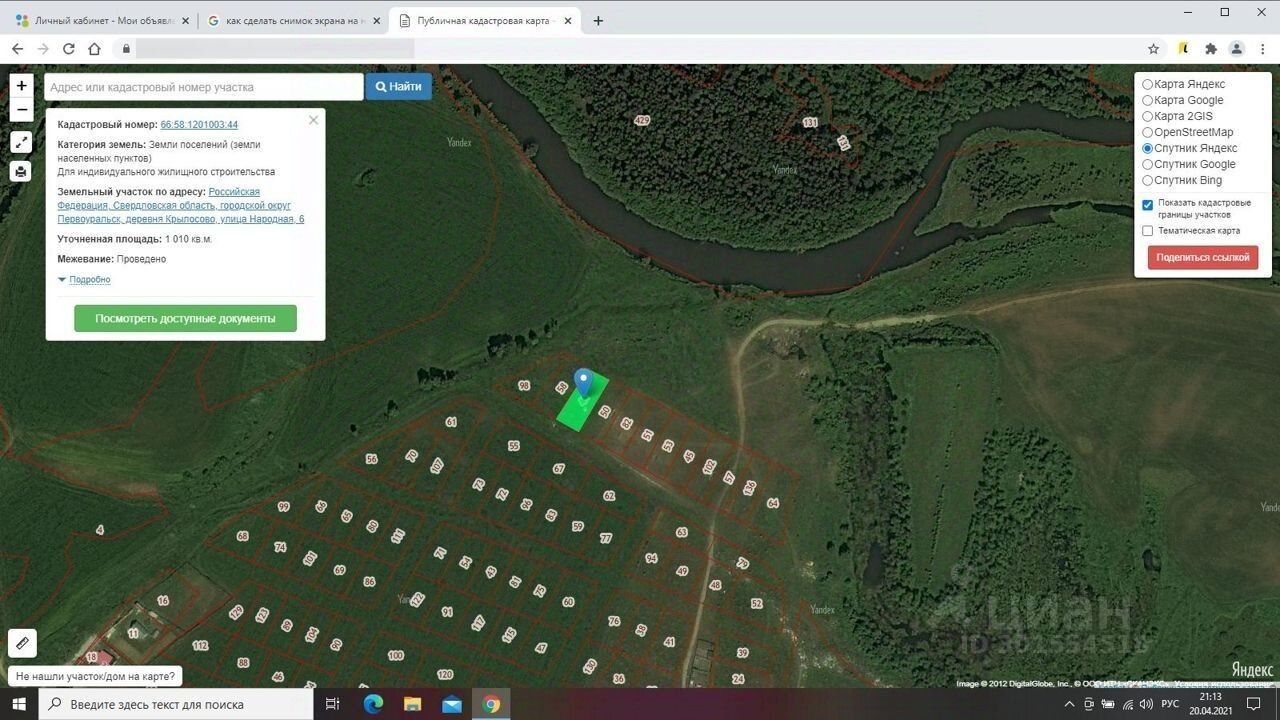
Task: Click parcel labeled 112 on map
Action: (200, 645)
